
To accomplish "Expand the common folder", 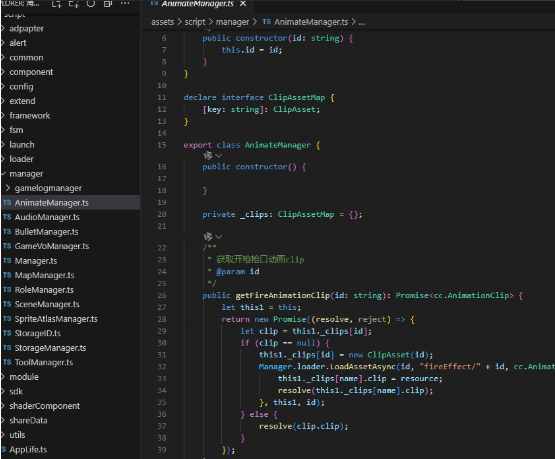I will 26,58.
